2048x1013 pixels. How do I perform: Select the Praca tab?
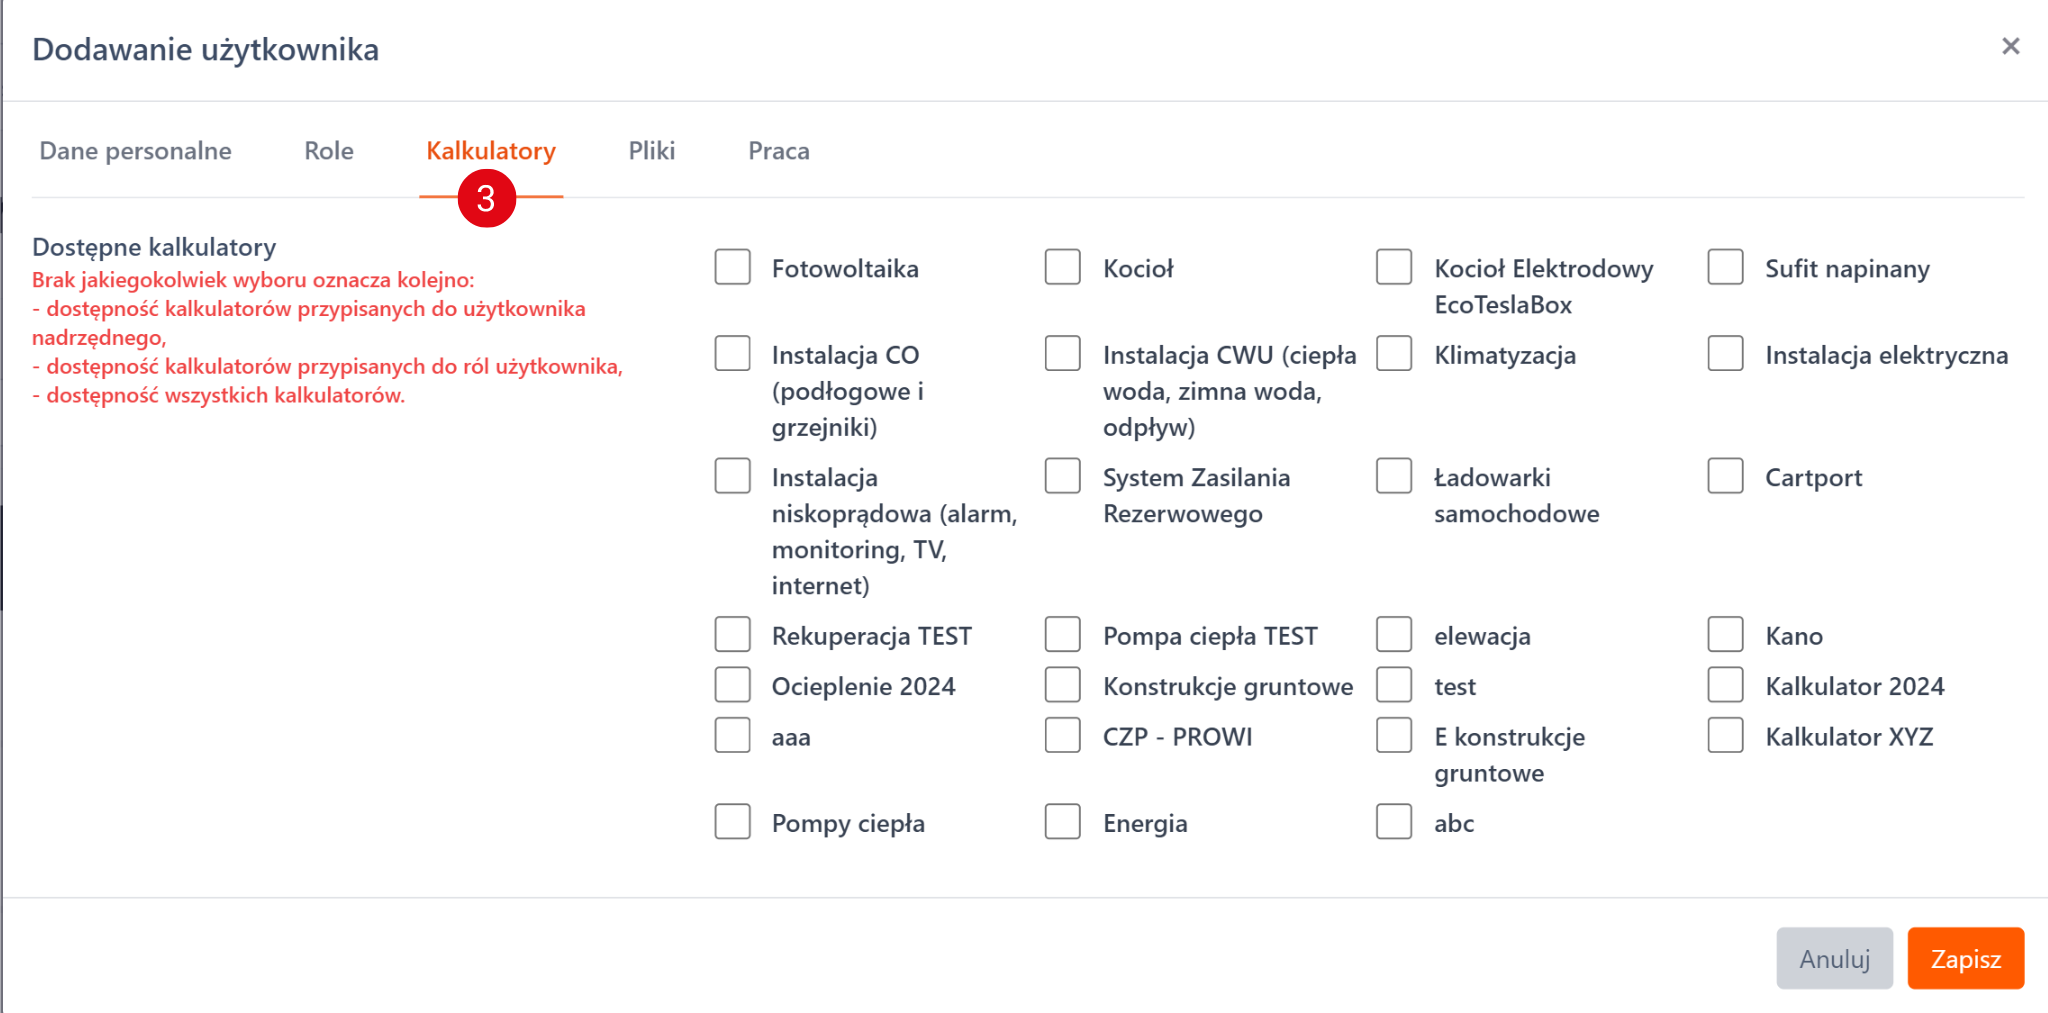(778, 151)
